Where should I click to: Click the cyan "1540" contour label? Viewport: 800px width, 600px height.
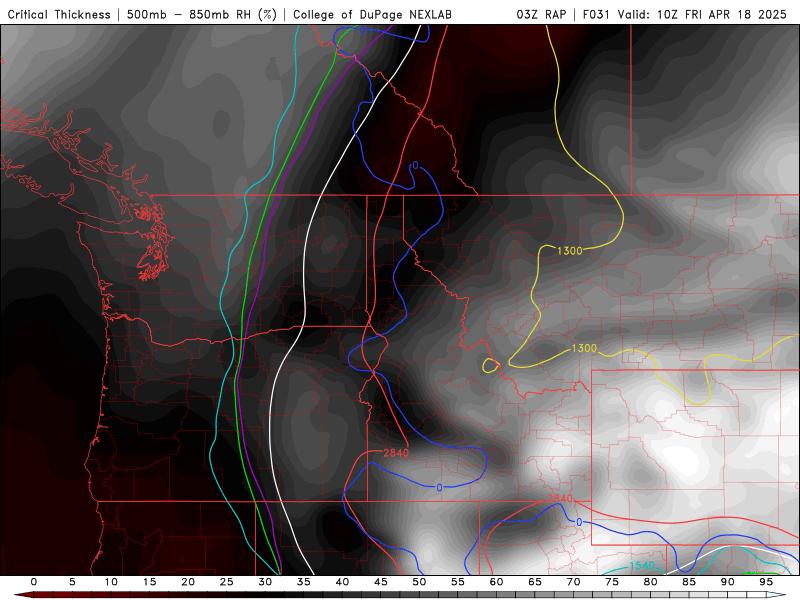(642, 566)
